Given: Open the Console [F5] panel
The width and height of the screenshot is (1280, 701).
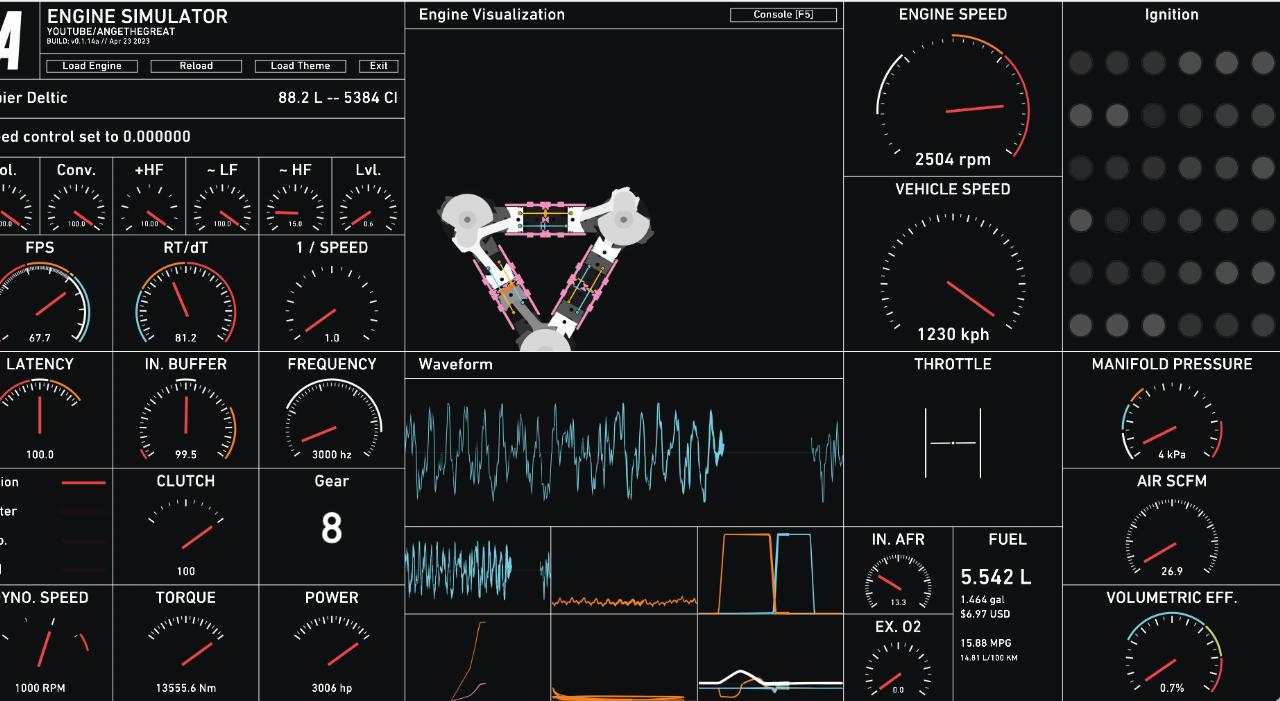Looking at the screenshot, I should (x=783, y=15).
